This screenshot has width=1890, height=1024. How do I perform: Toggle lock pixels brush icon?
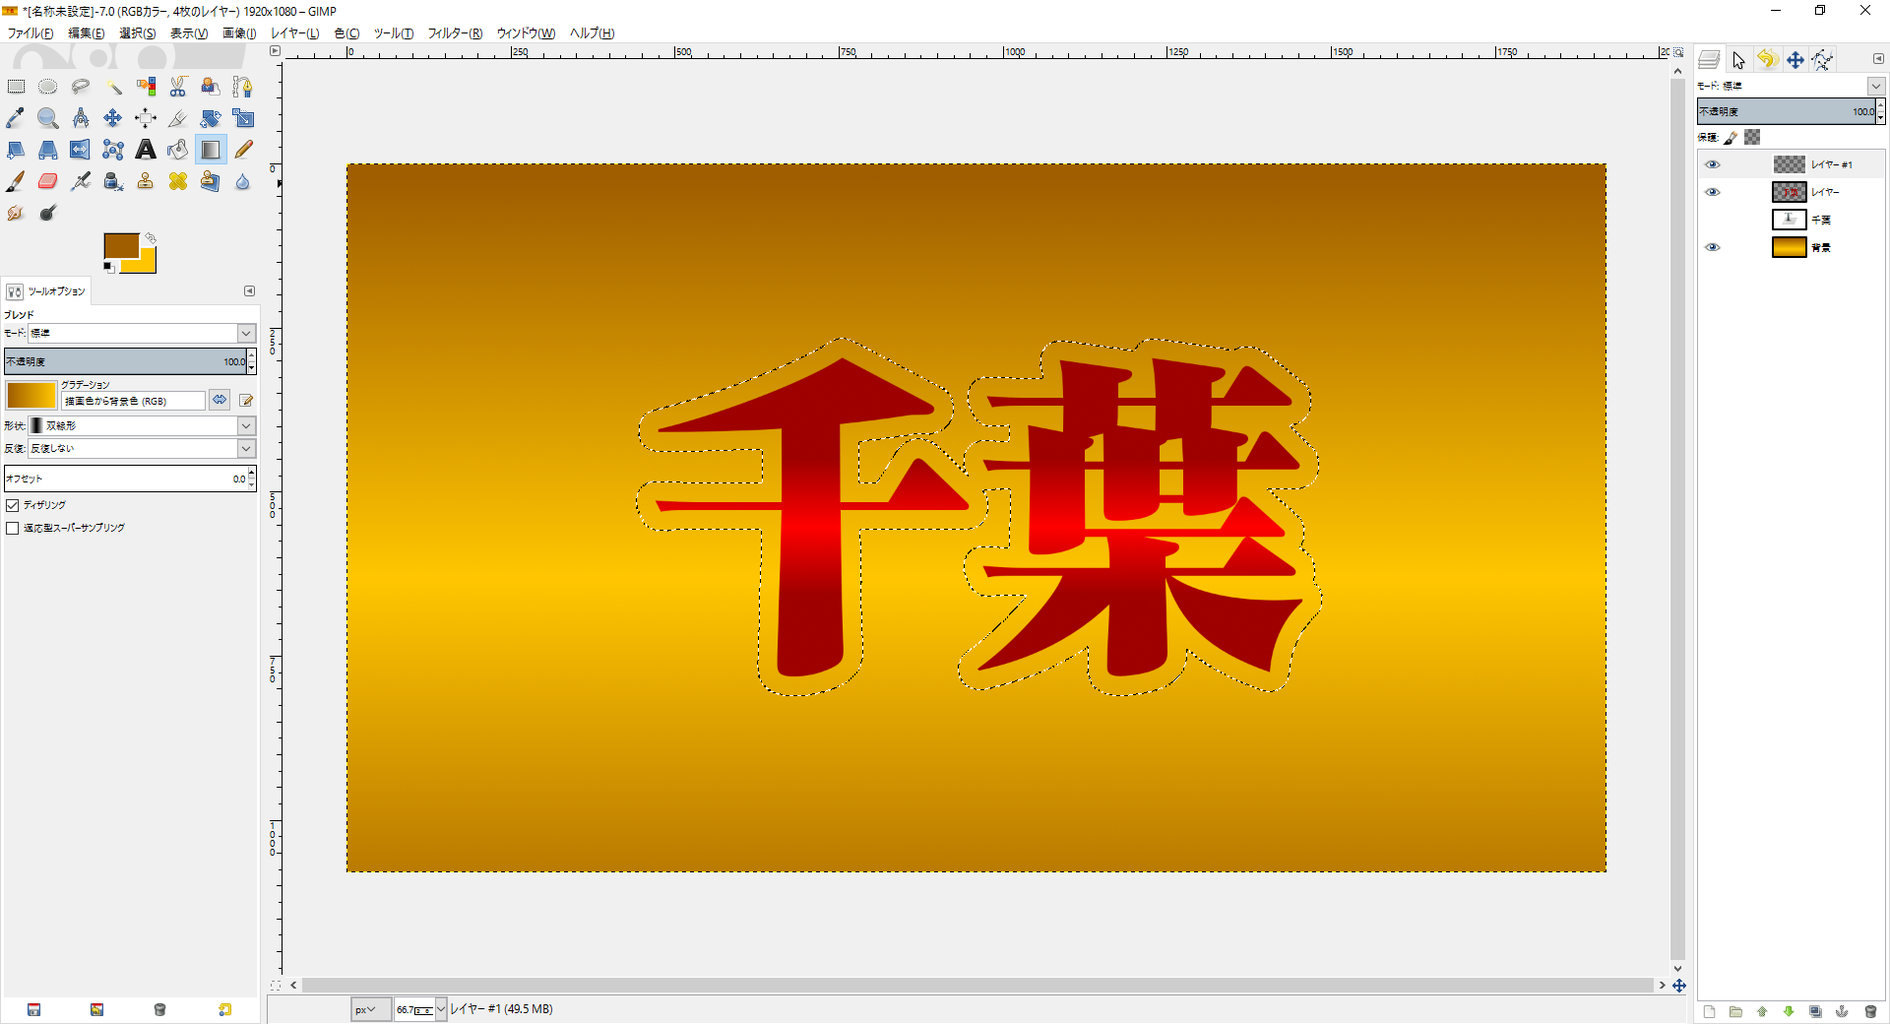1731,138
